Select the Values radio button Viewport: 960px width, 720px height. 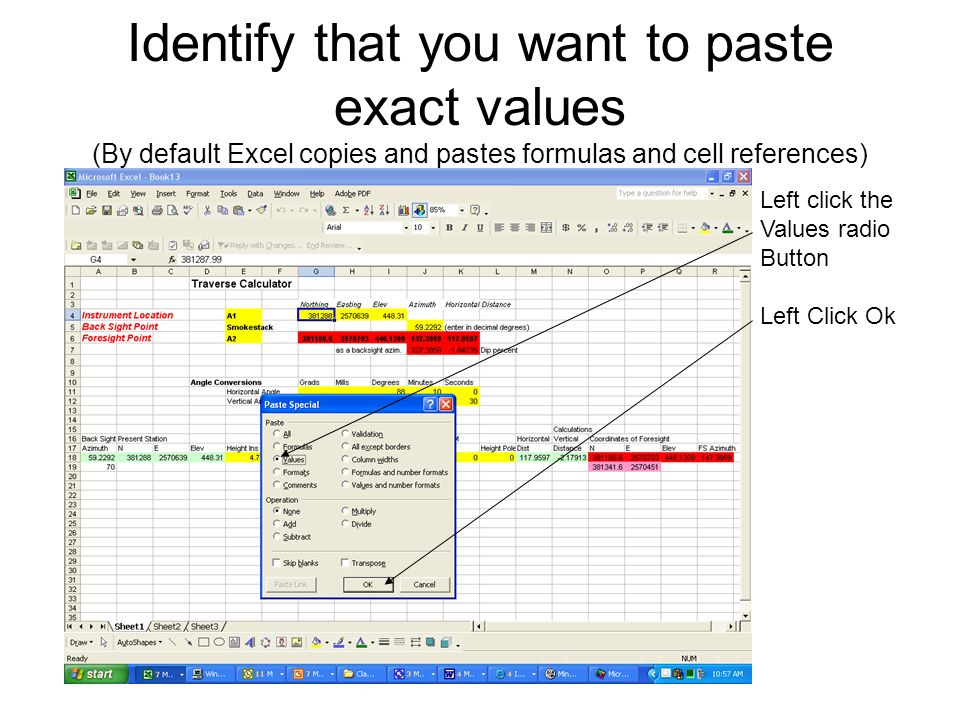coord(277,459)
